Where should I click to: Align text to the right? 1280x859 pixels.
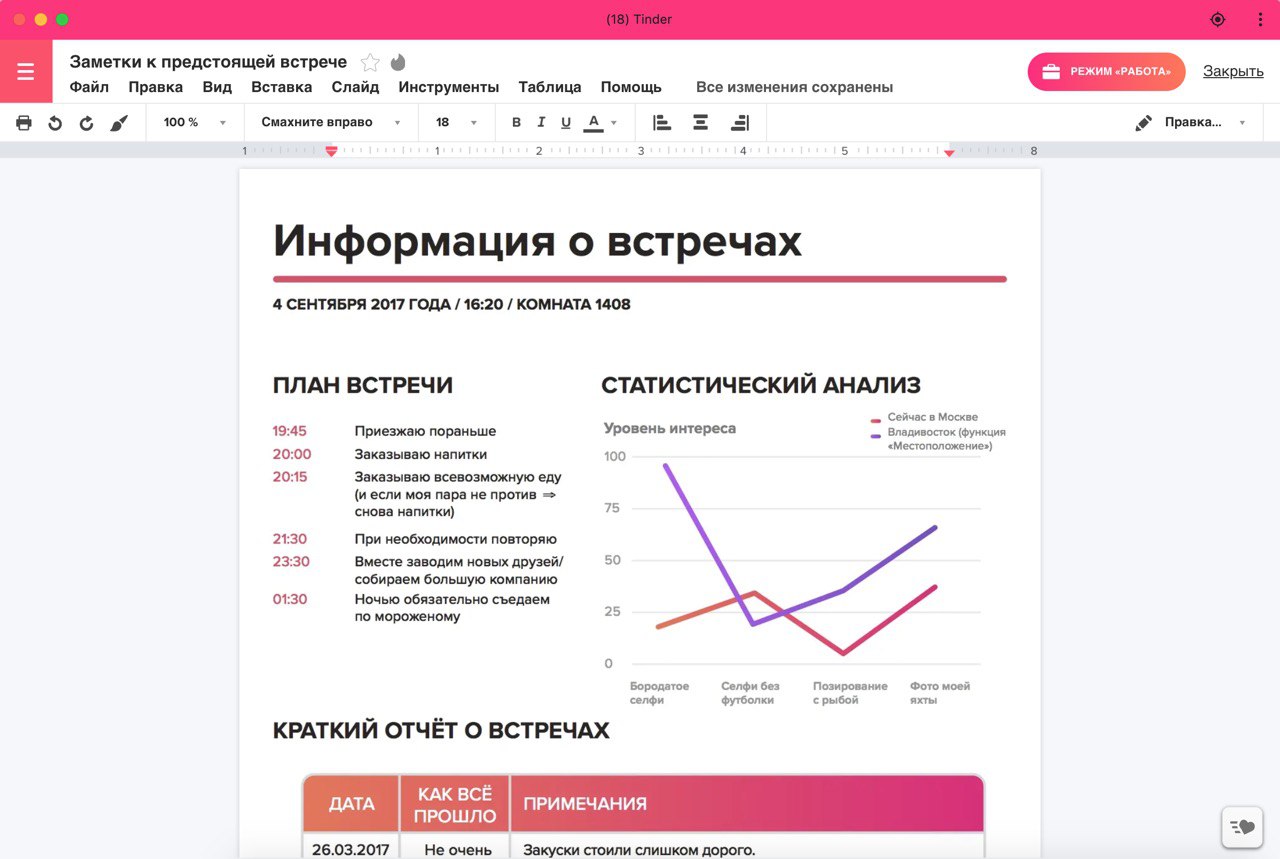(x=740, y=123)
